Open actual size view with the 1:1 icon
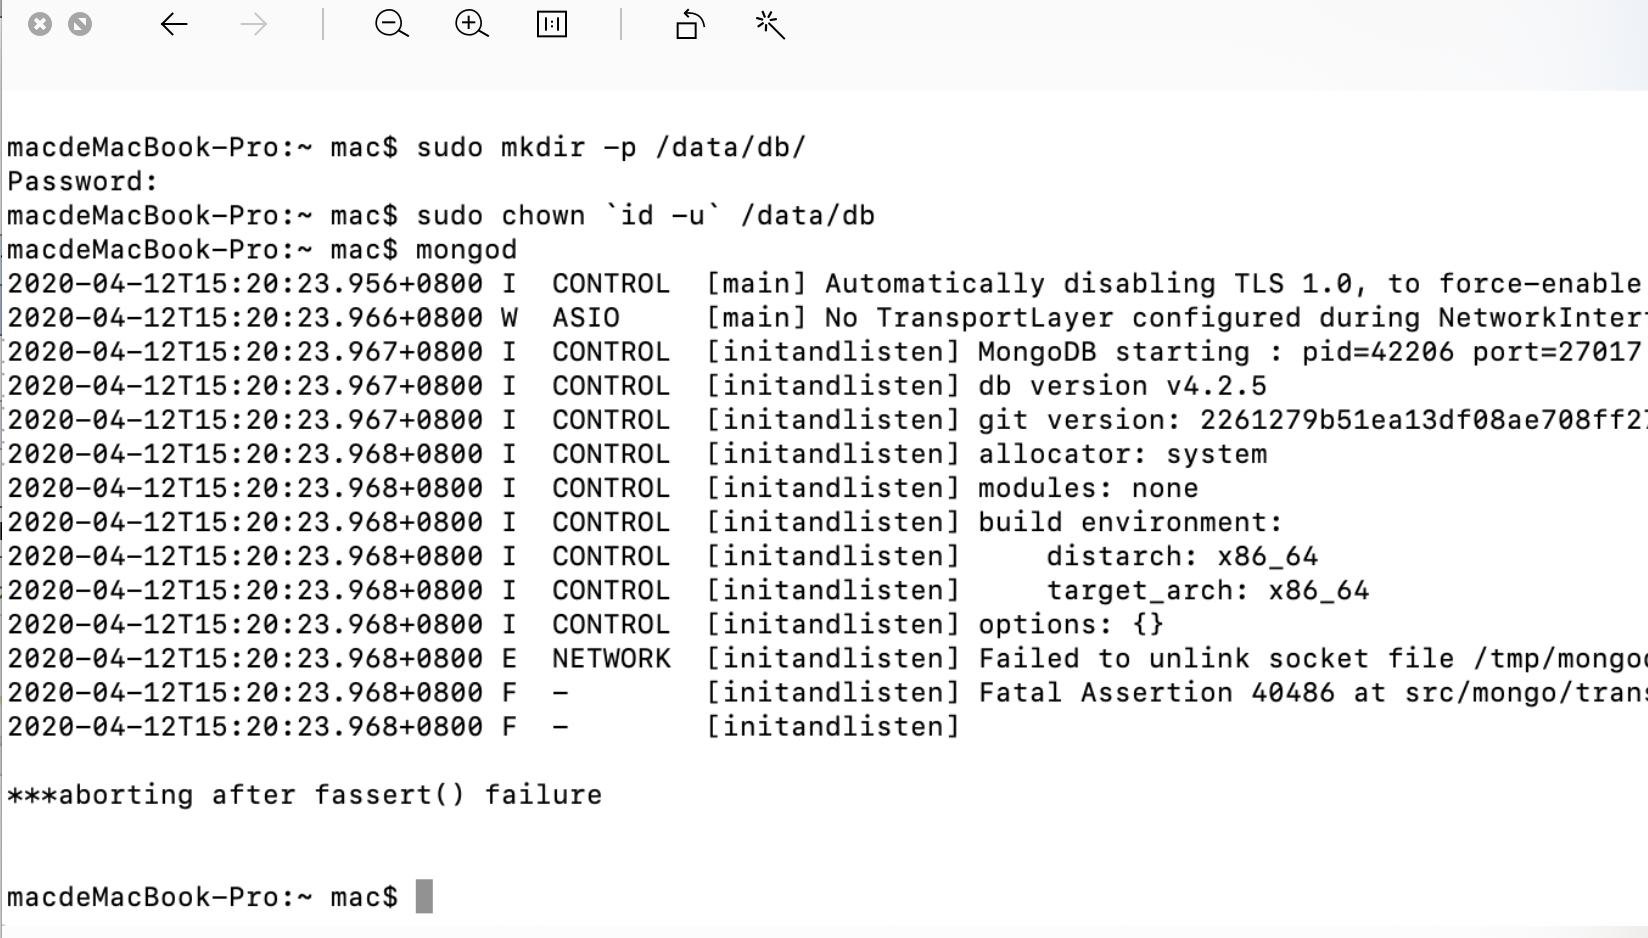The width and height of the screenshot is (1648, 938). click(552, 25)
